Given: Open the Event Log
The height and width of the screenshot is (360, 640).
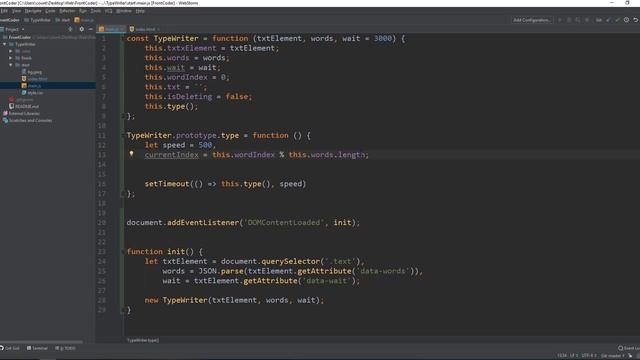Looking at the screenshot, I should point(629,348).
